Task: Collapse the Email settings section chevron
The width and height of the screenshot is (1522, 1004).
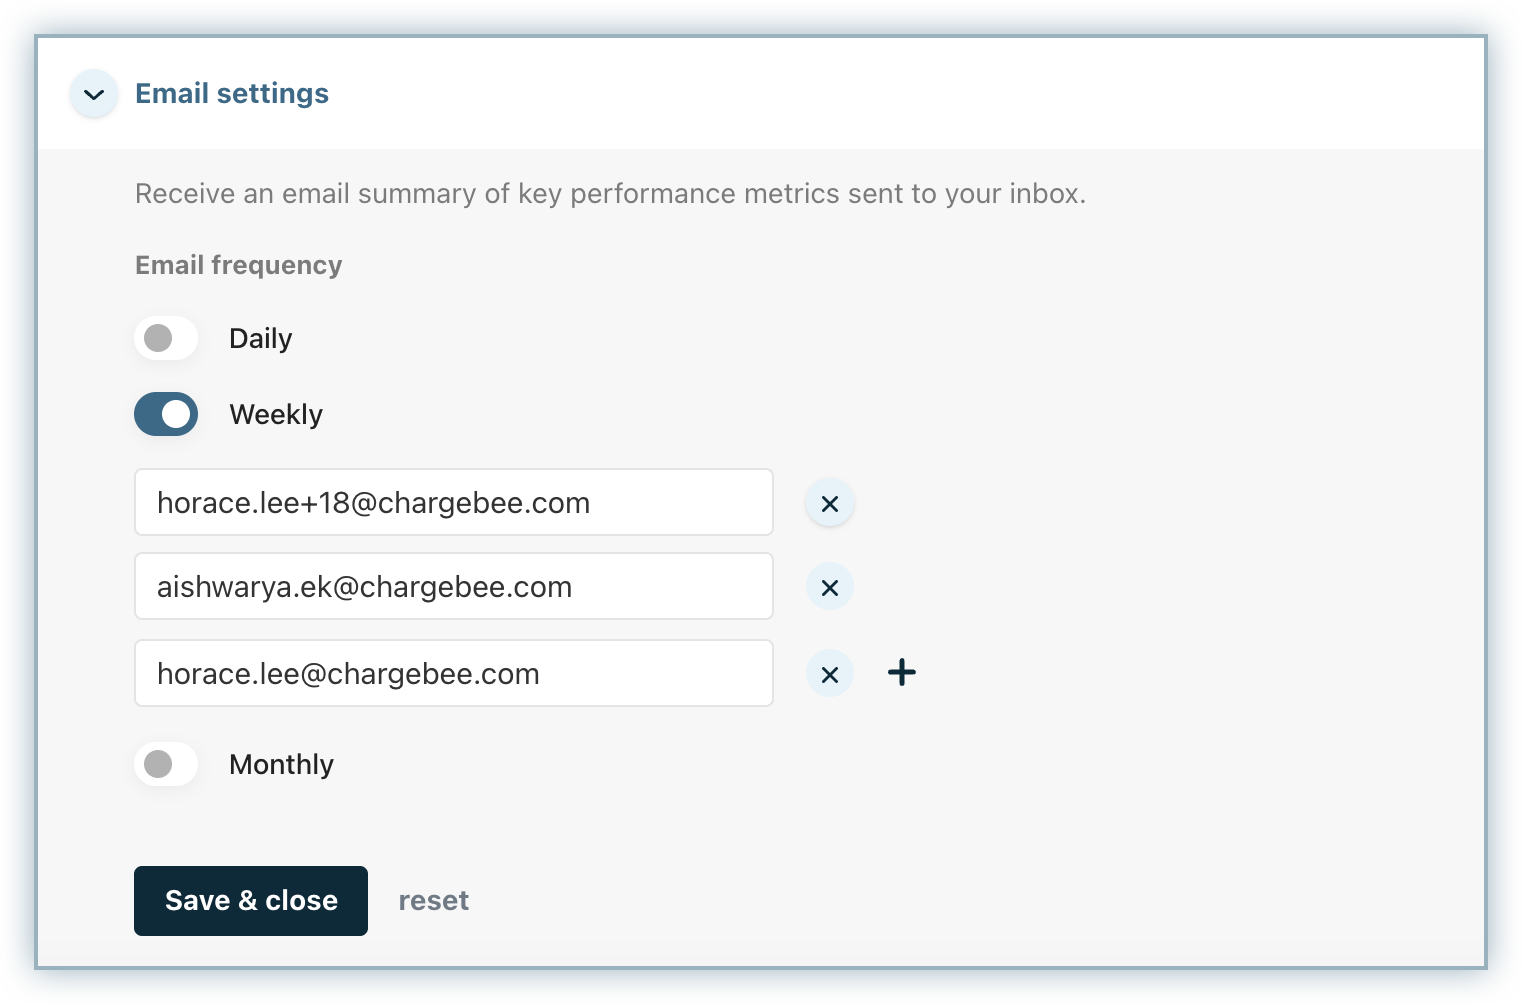Action: [94, 94]
